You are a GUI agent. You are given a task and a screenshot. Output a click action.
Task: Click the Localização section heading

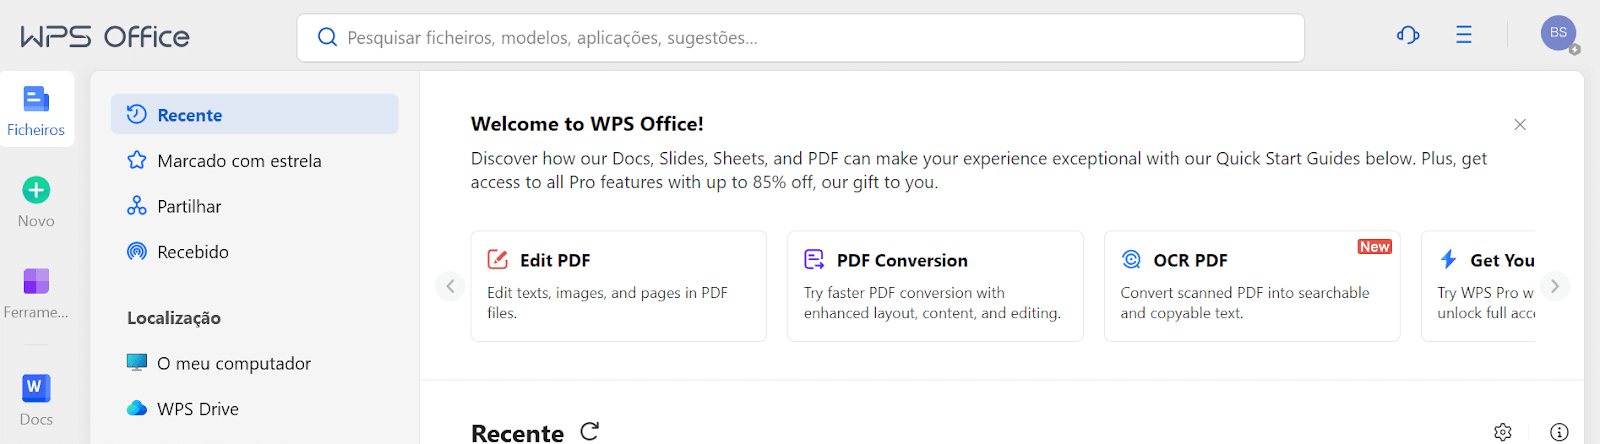pyautogui.click(x=174, y=318)
